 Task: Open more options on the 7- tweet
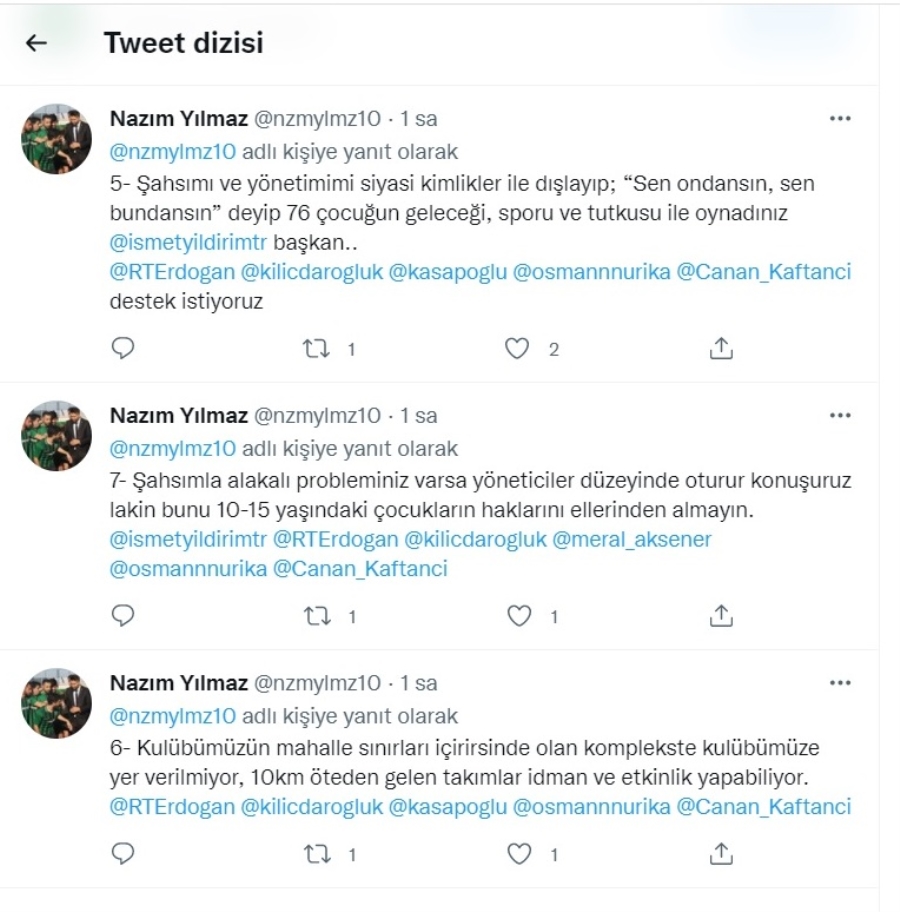[840, 415]
